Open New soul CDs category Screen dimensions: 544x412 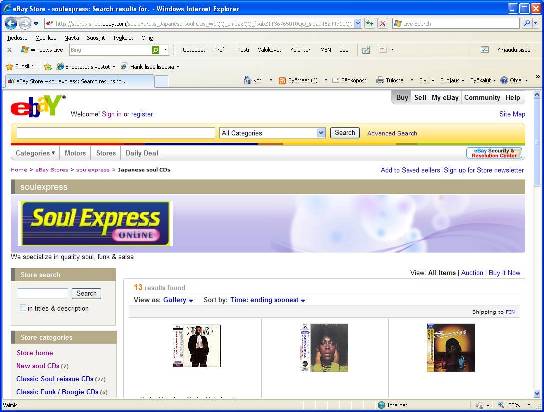(x=38, y=366)
